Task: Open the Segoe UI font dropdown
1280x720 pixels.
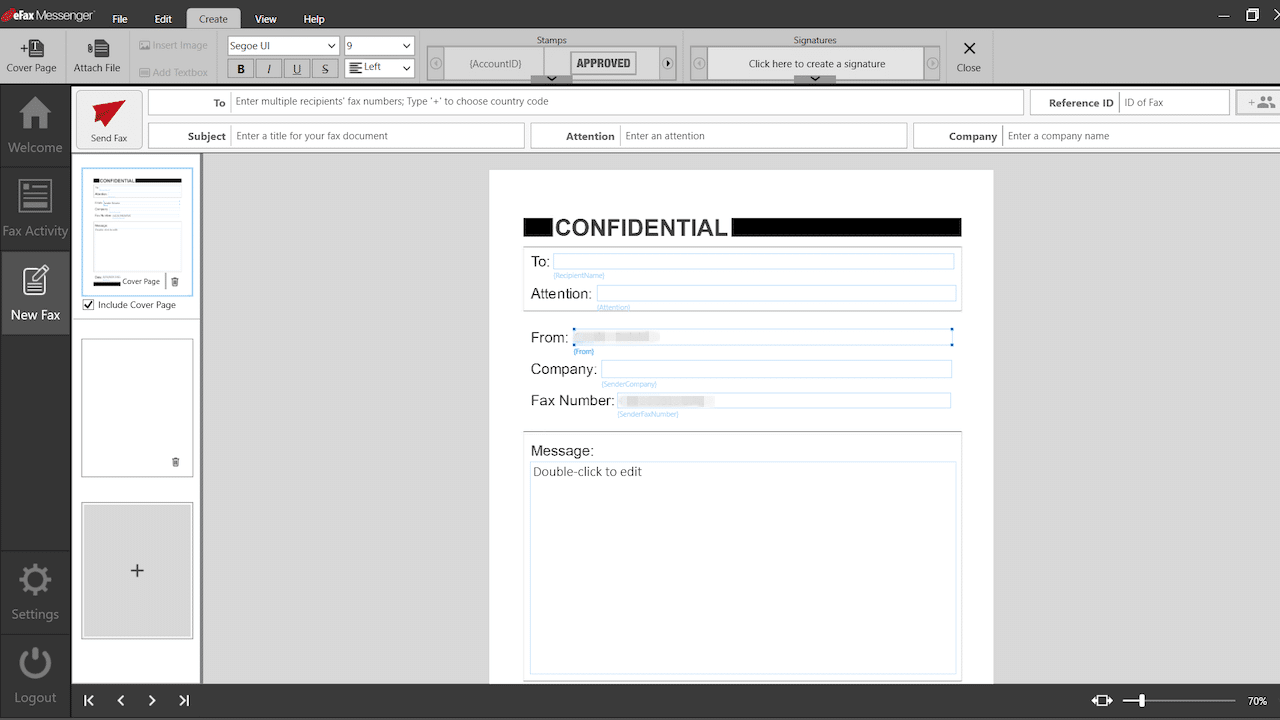Action: [282, 45]
